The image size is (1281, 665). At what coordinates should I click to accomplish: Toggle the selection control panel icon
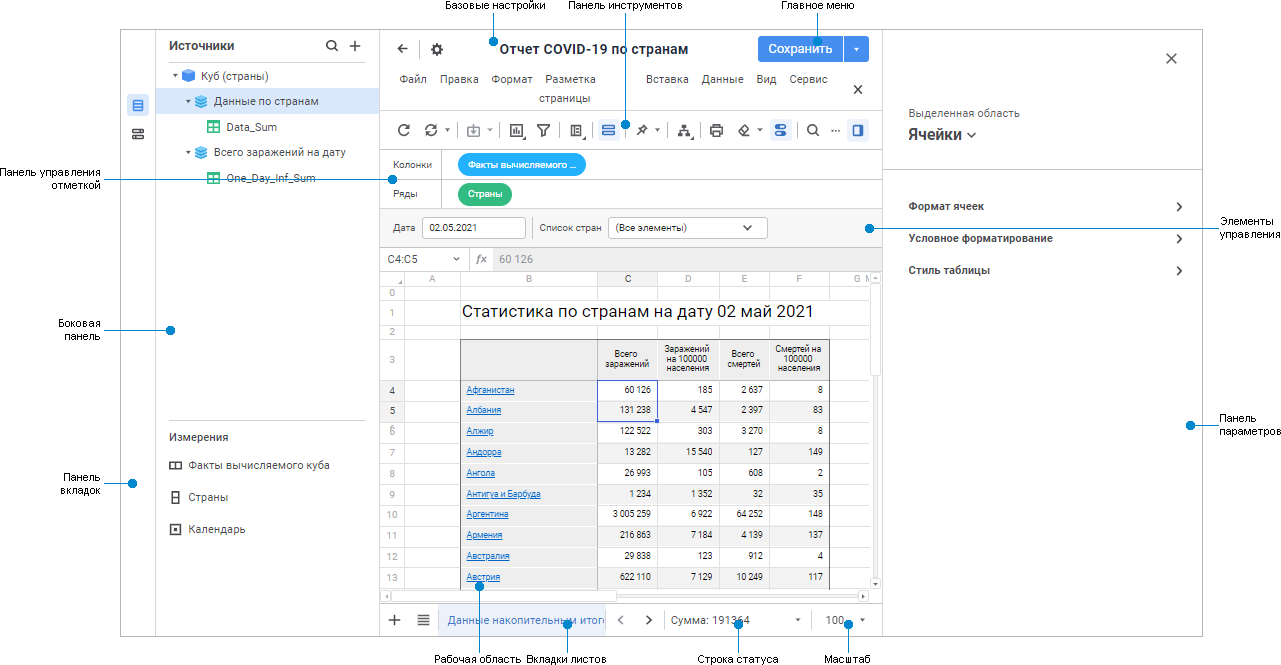(608, 130)
